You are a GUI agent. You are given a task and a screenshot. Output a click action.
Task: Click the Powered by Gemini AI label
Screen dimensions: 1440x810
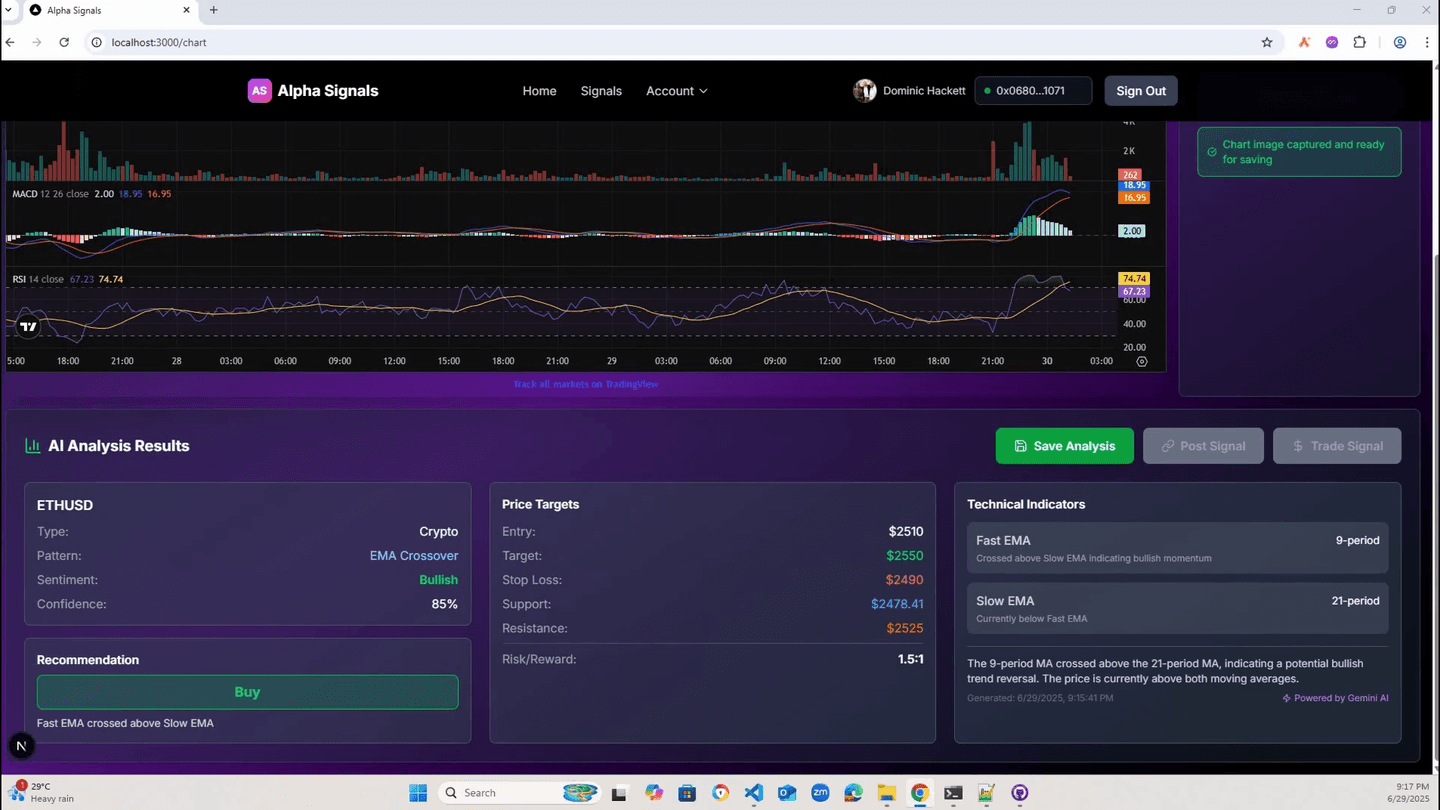point(1335,698)
